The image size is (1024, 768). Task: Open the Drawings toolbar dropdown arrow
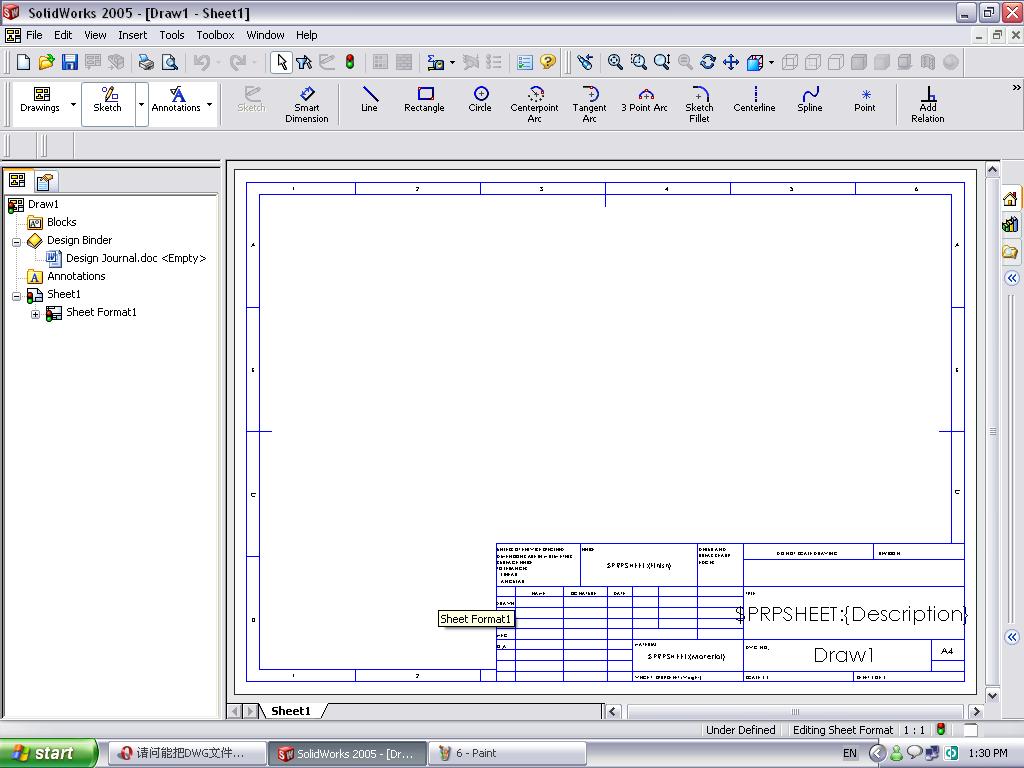73,104
